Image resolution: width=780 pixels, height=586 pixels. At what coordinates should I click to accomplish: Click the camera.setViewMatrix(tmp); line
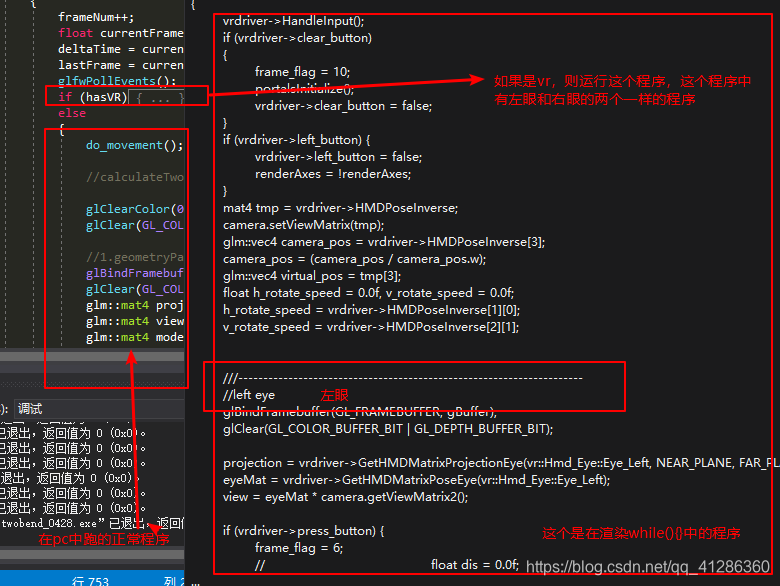click(303, 225)
